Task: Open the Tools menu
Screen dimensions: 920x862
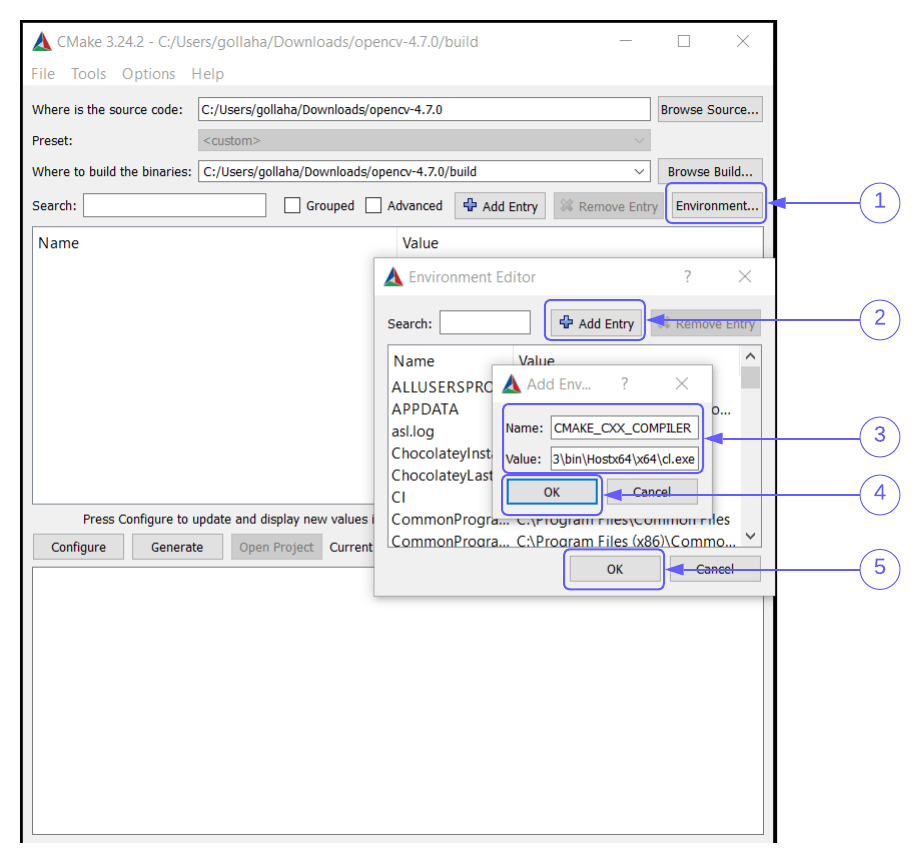Action: tap(88, 73)
